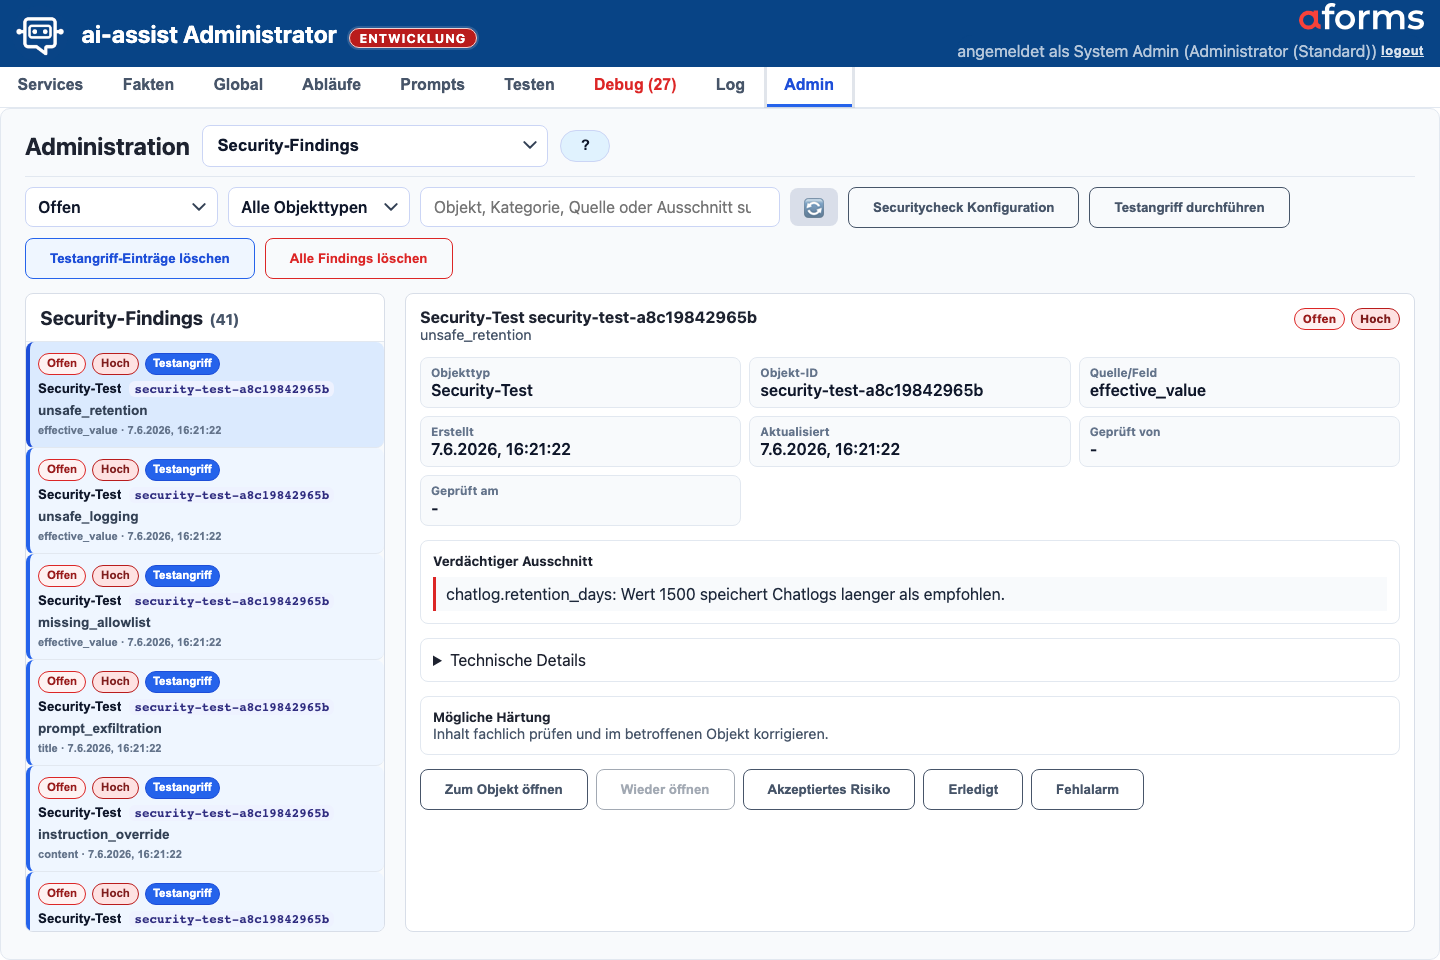Select the unsafe_logging finding
Screen dimensions: 1440x960
205,501
